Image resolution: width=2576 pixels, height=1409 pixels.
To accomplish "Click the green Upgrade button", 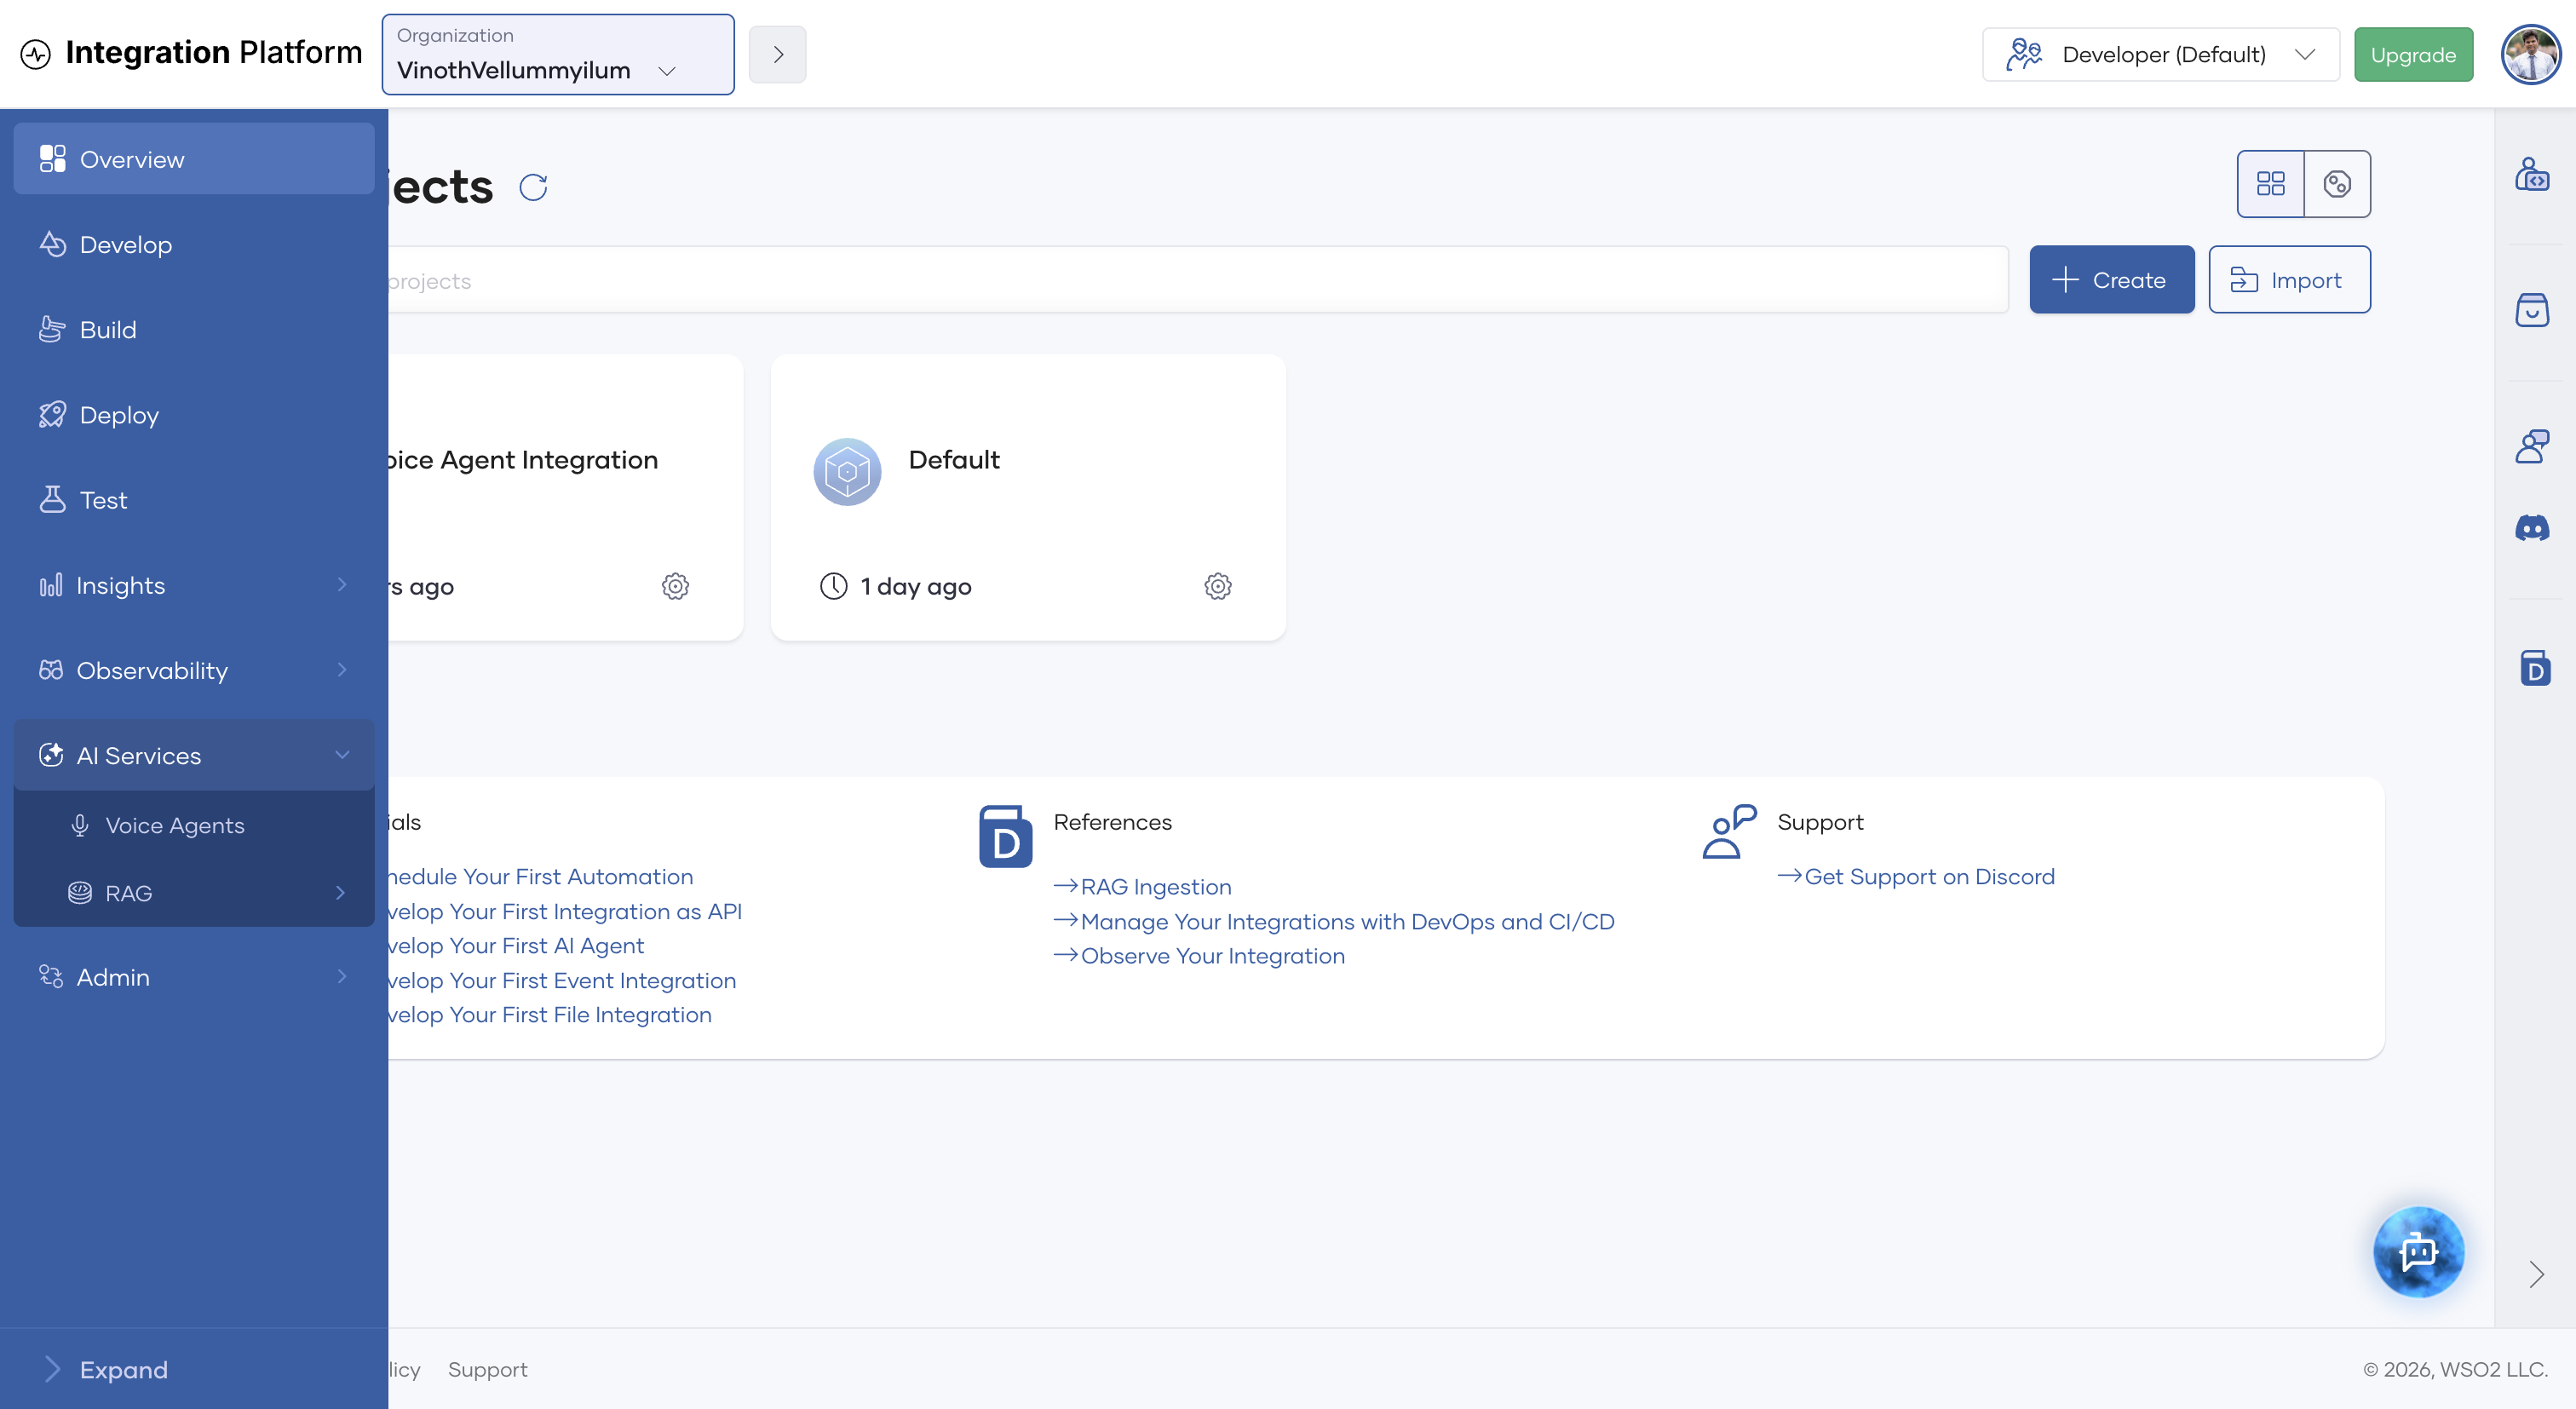I will click(x=2413, y=55).
